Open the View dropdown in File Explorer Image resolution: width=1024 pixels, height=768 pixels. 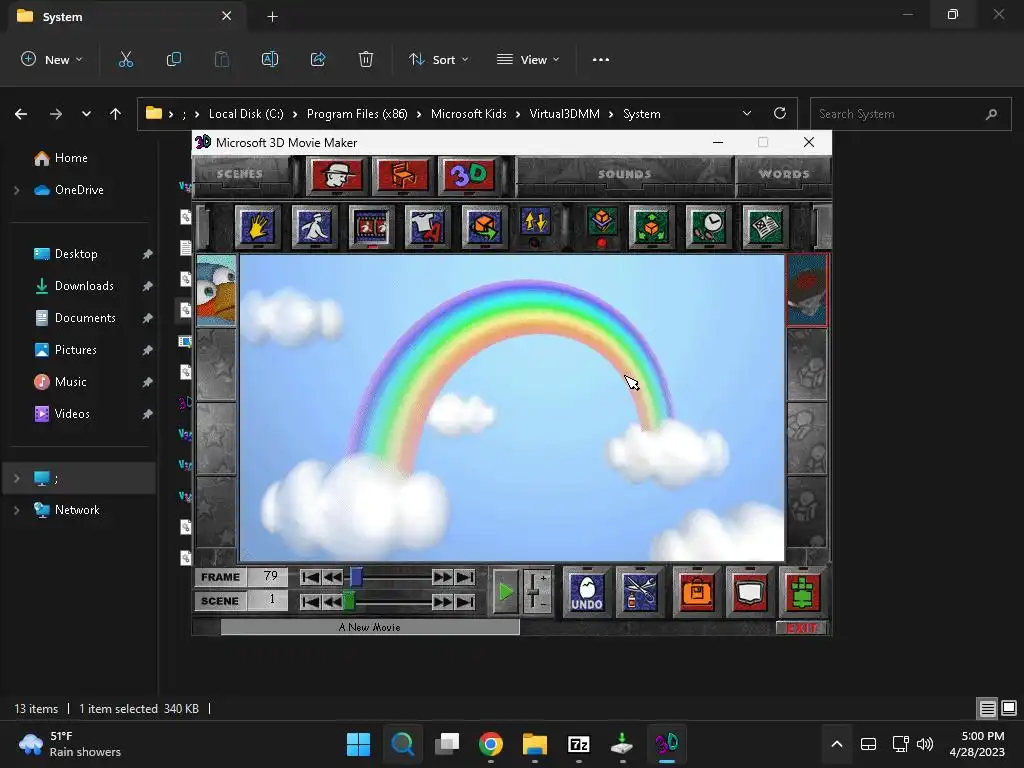point(528,59)
